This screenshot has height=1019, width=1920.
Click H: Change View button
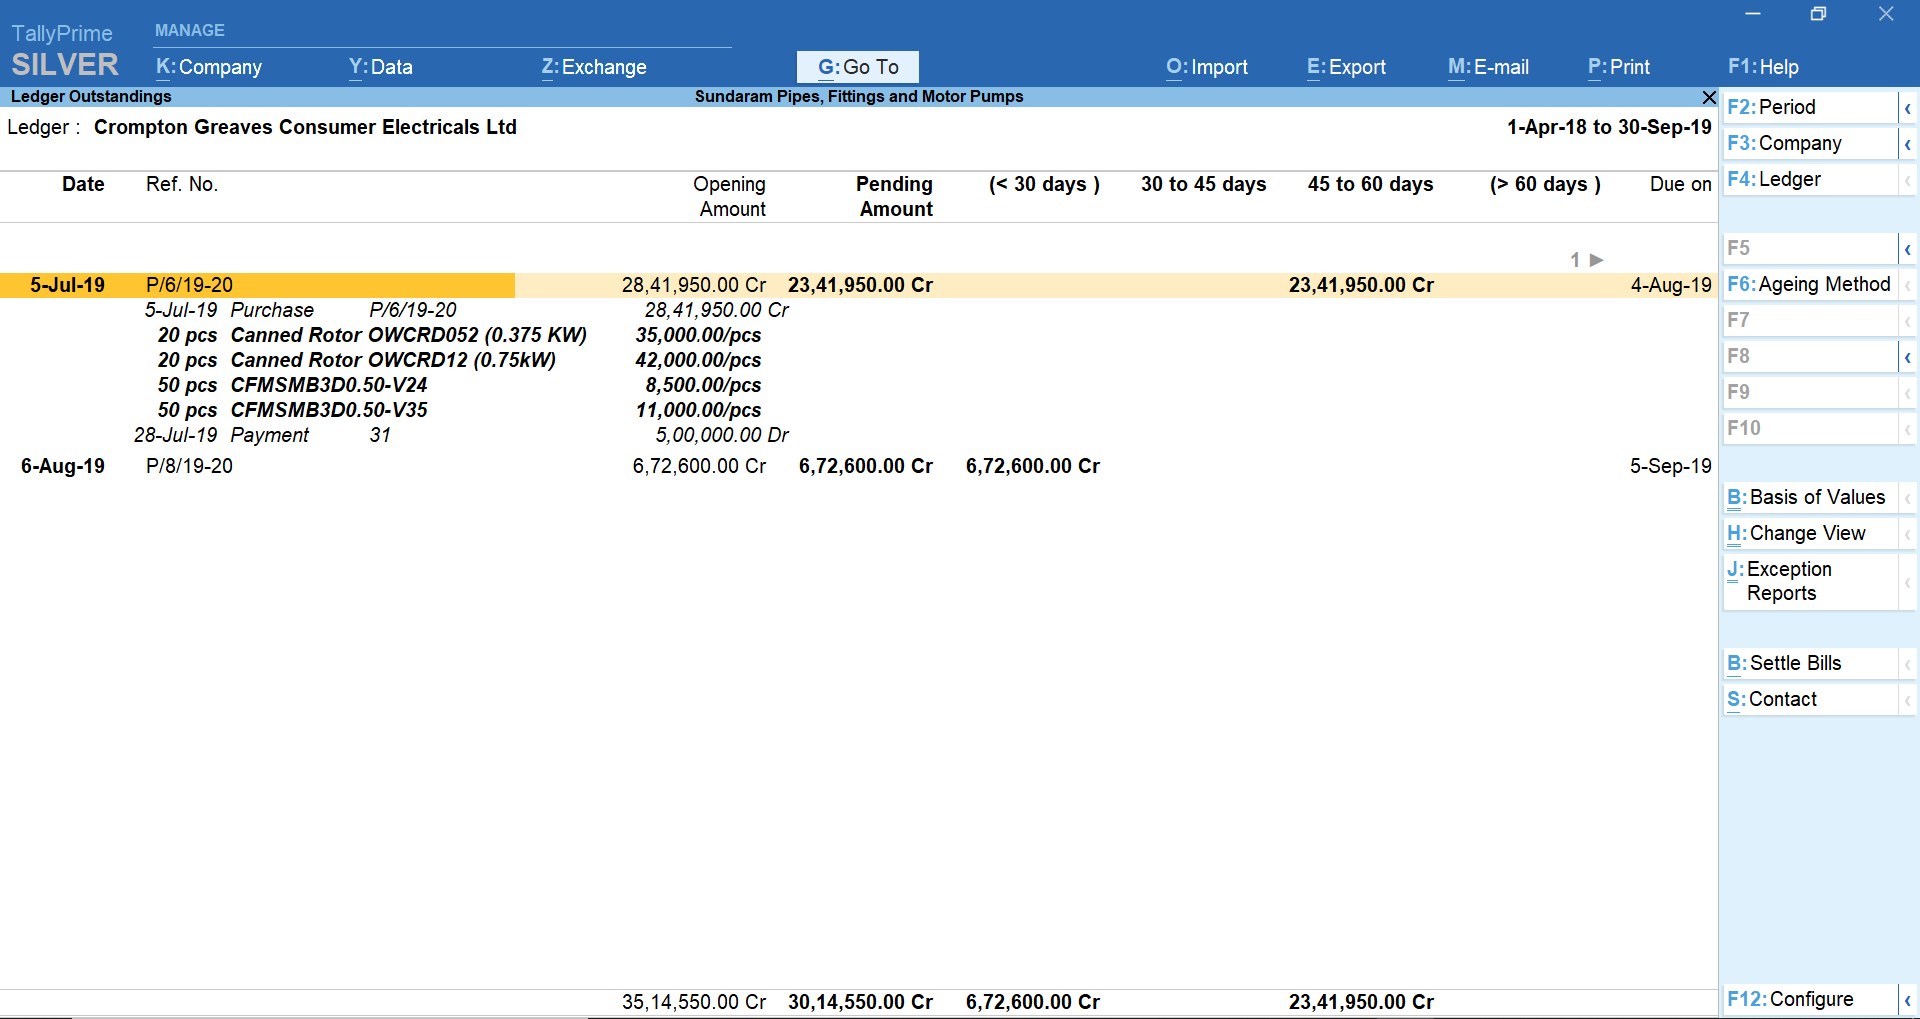point(1810,533)
